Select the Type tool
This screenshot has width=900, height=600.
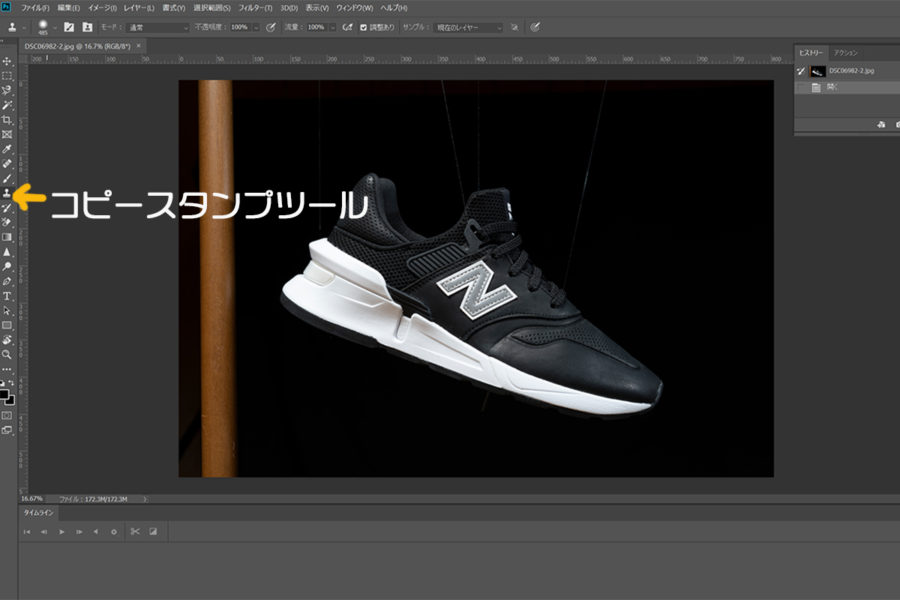(7, 296)
